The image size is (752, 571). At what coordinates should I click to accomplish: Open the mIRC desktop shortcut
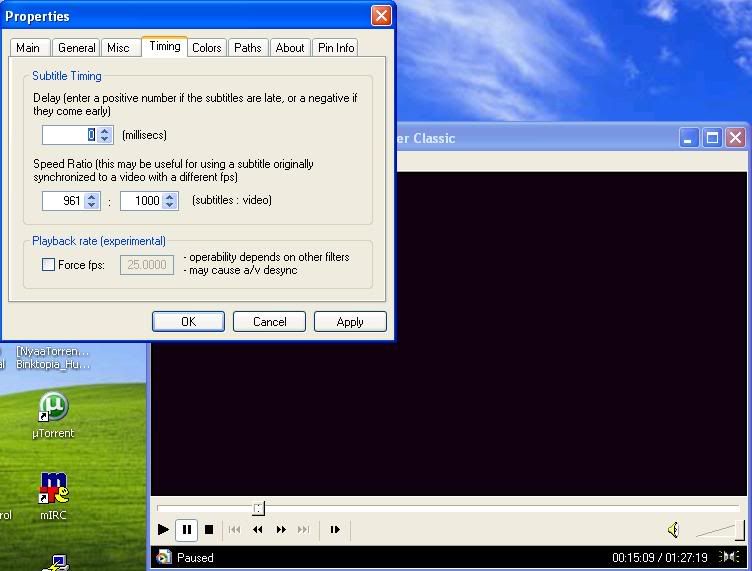coord(53,489)
